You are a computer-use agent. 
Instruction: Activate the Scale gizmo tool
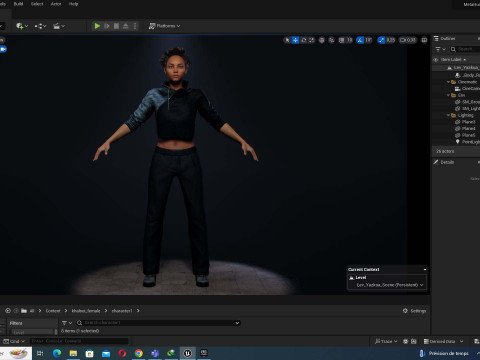pyautogui.click(x=312, y=40)
